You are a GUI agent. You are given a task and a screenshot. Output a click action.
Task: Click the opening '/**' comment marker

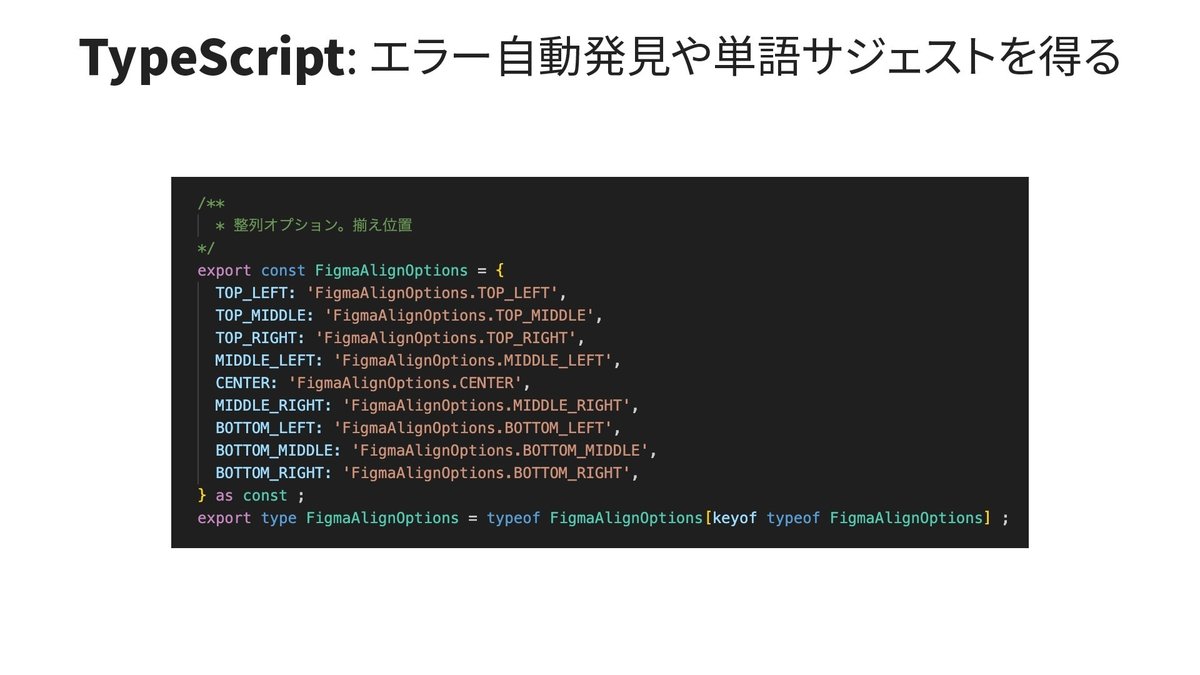coord(211,203)
